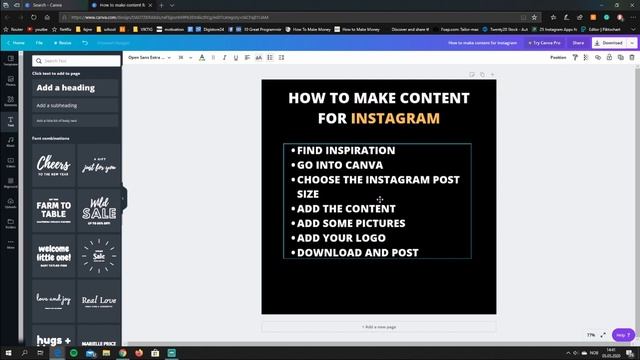Toggle italic formatting
The image size is (640, 360).
tap(224, 58)
